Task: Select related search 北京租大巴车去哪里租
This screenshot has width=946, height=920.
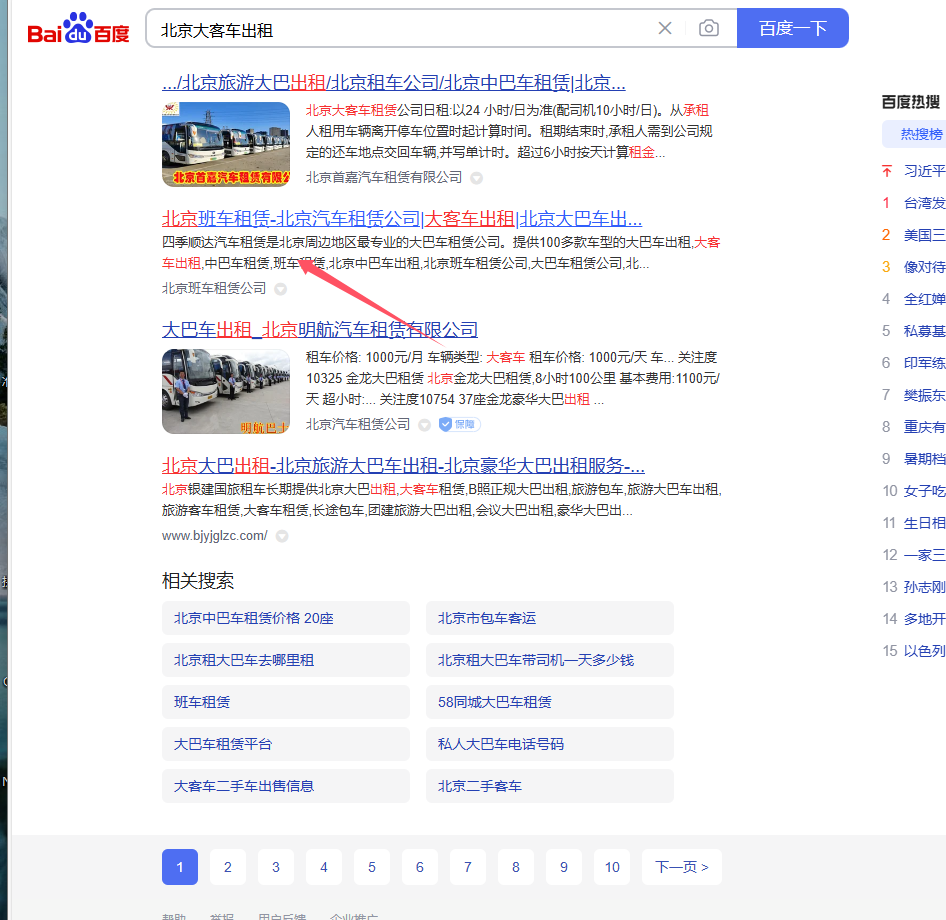Action: [285, 660]
